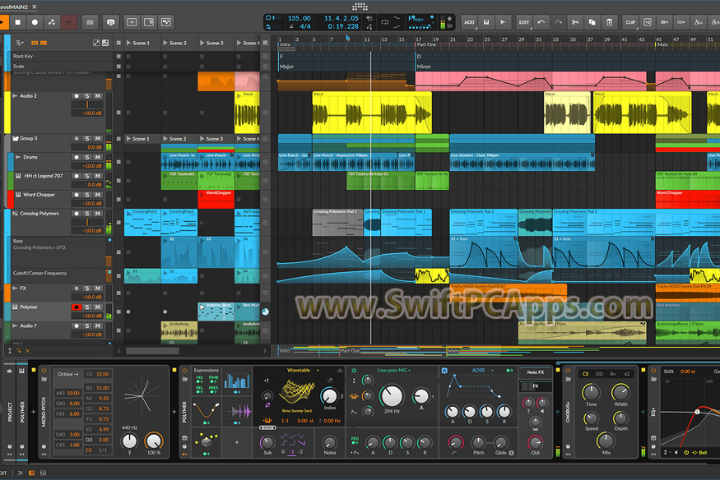Select DD mode on the Chorus+ device
Image resolution: width=720 pixels, height=480 pixels.
[x=599, y=374]
